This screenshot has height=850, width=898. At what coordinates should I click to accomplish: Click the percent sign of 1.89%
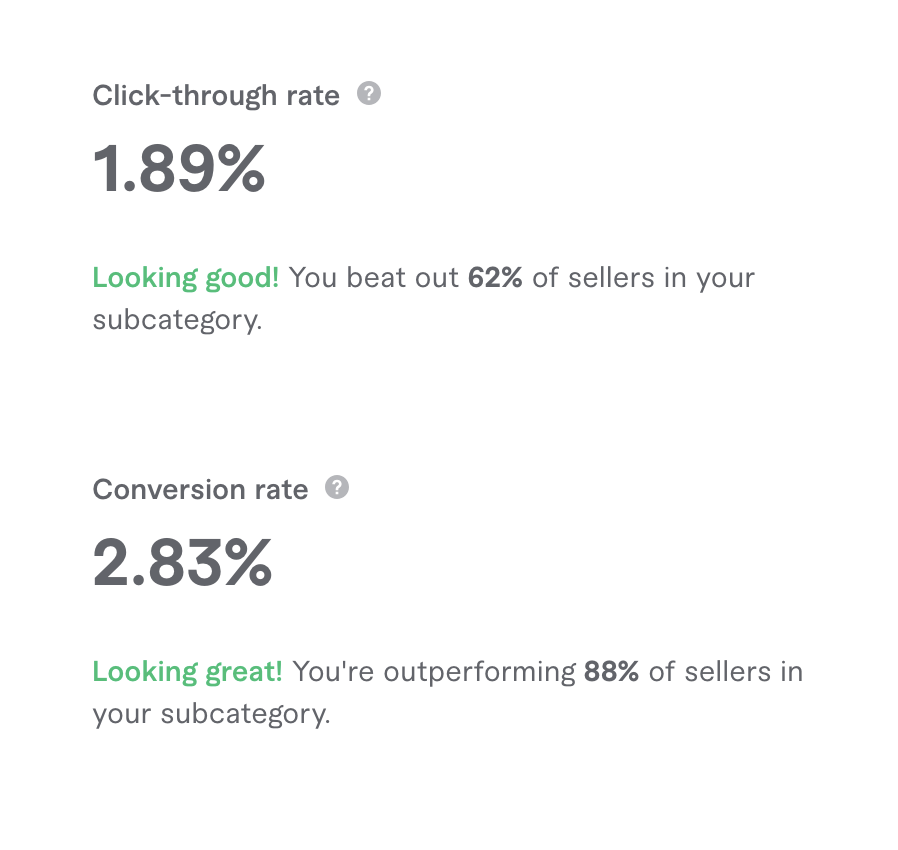pyautogui.click(x=241, y=168)
